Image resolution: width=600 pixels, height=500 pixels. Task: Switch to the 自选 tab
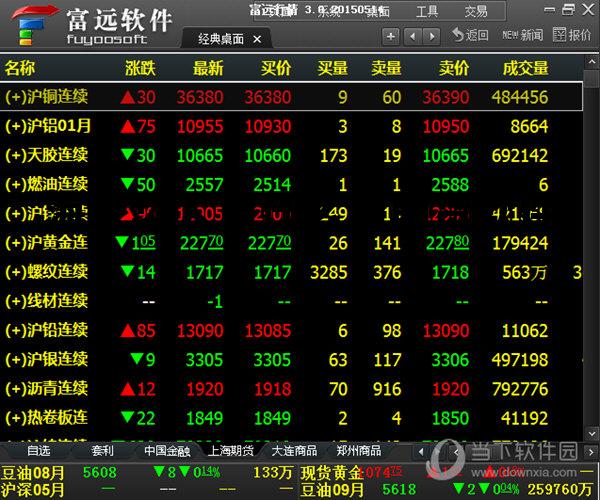[39, 451]
